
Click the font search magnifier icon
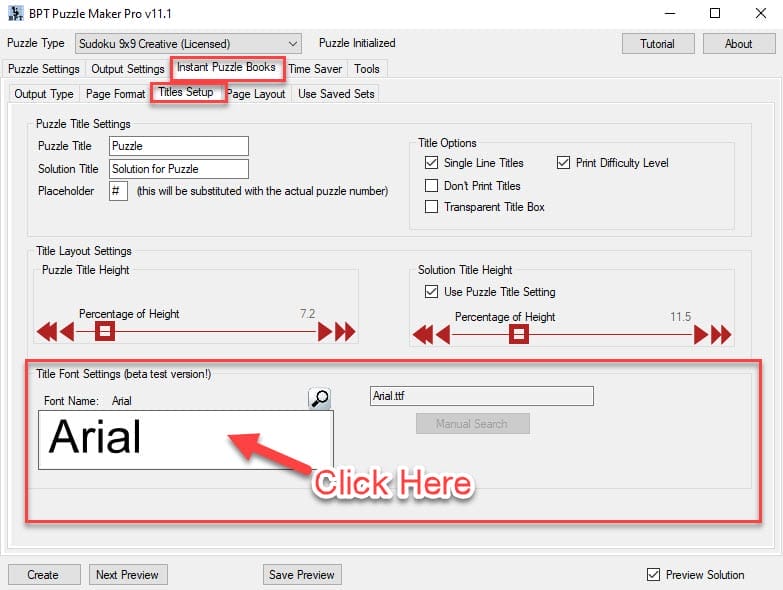tap(319, 398)
